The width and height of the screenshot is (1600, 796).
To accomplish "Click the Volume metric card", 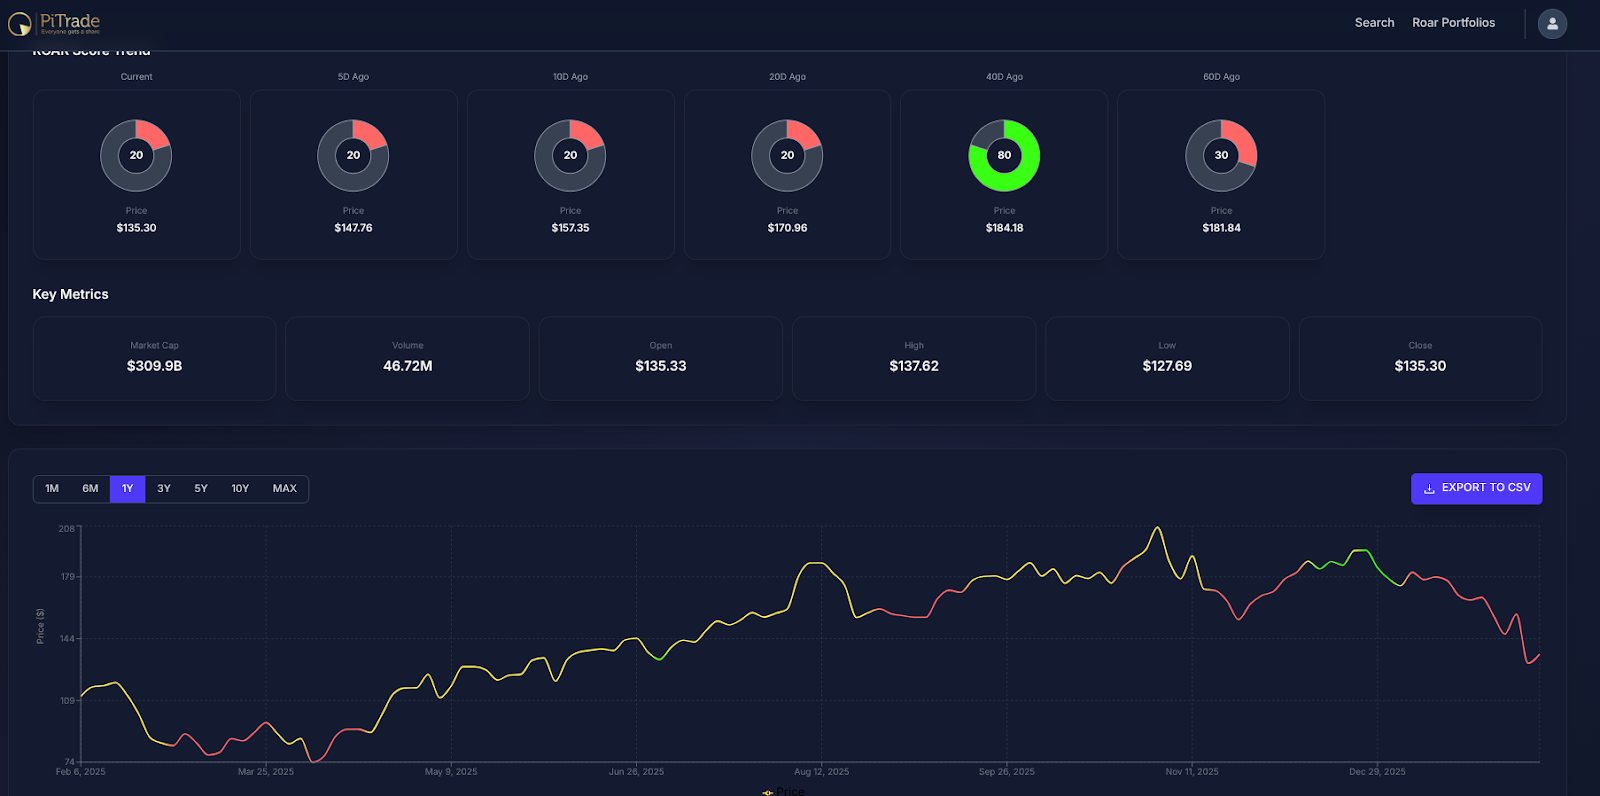I will [407, 358].
